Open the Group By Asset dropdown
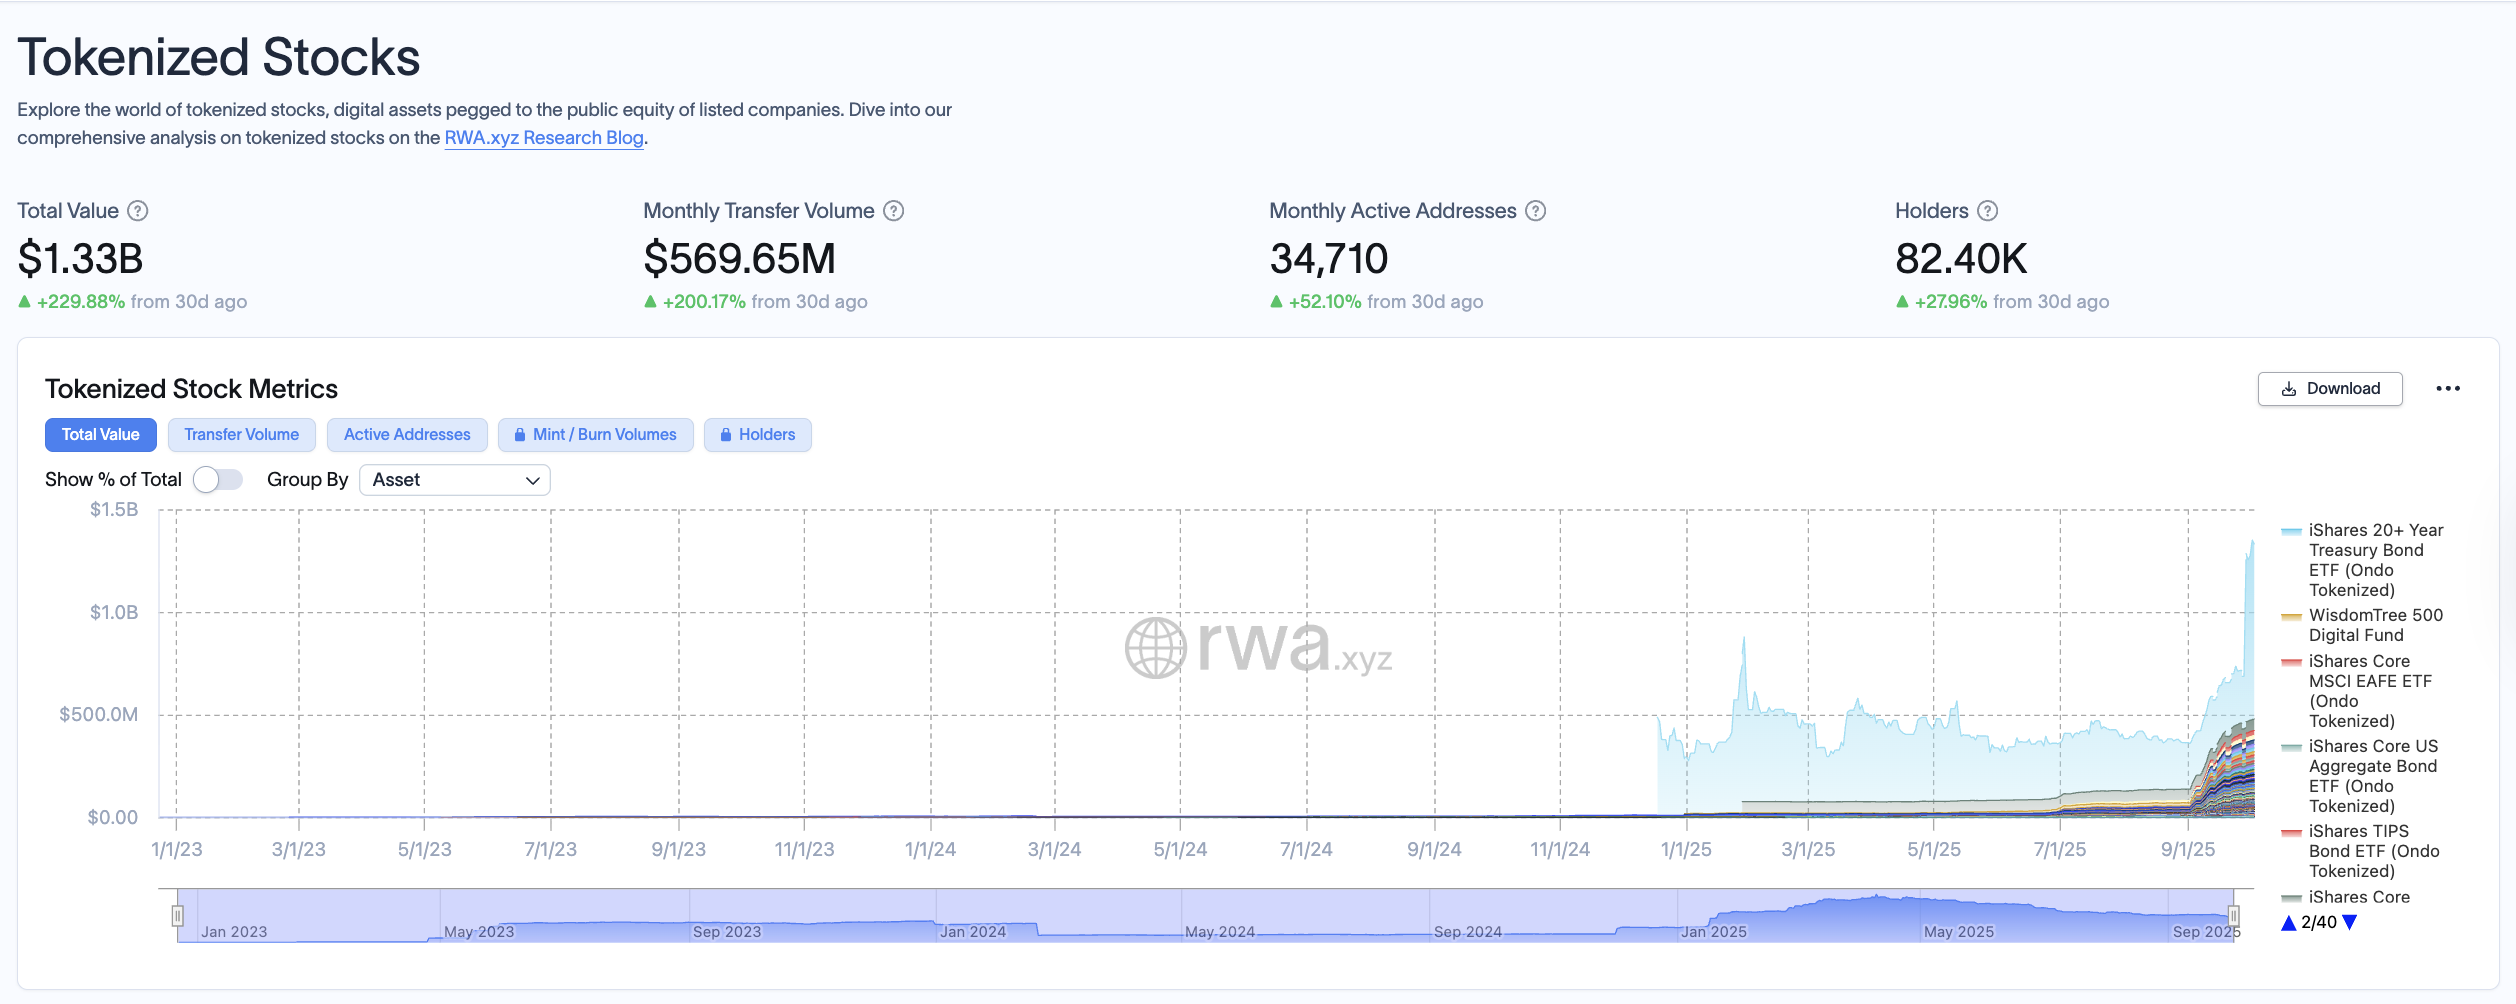 [454, 480]
